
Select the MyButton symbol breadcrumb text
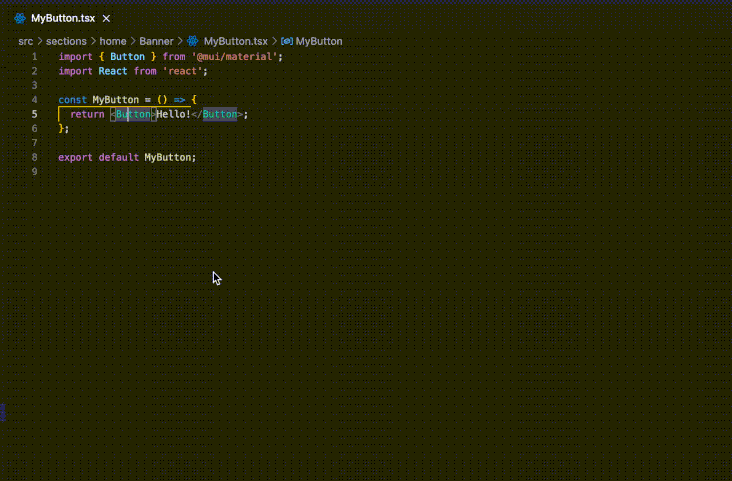click(319, 41)
